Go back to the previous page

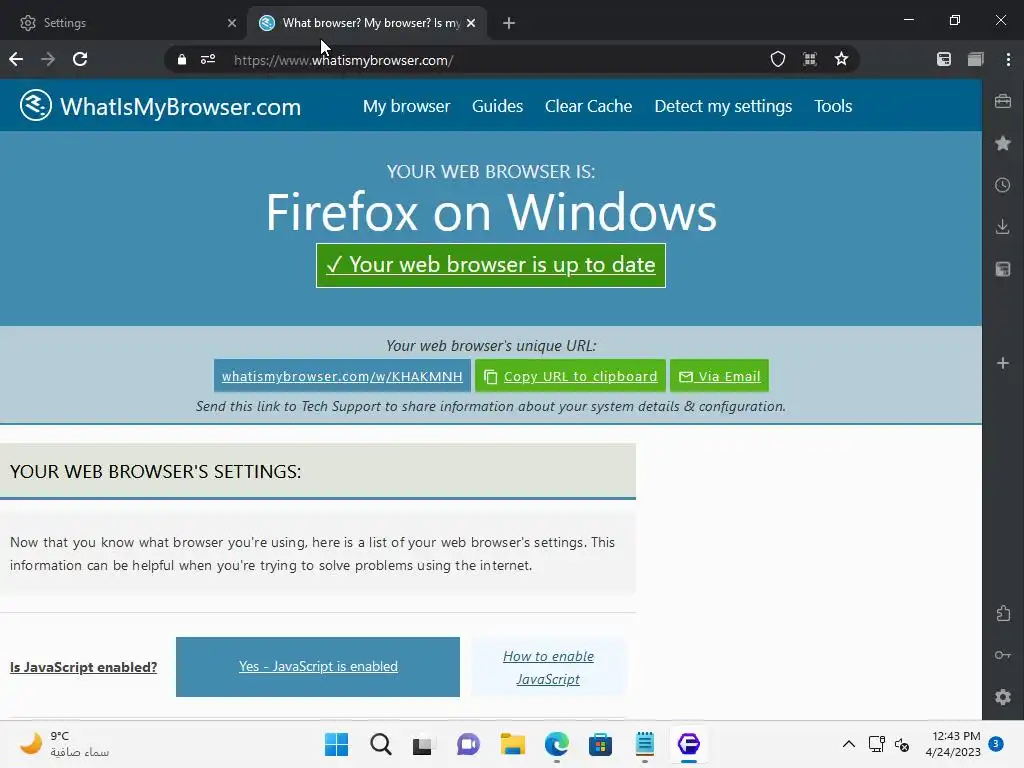click(x=16, y=59)
